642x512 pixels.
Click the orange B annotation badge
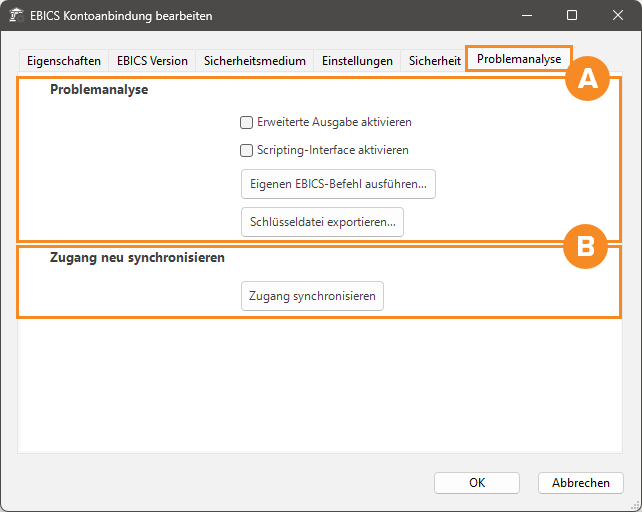(x=587, y=246)
